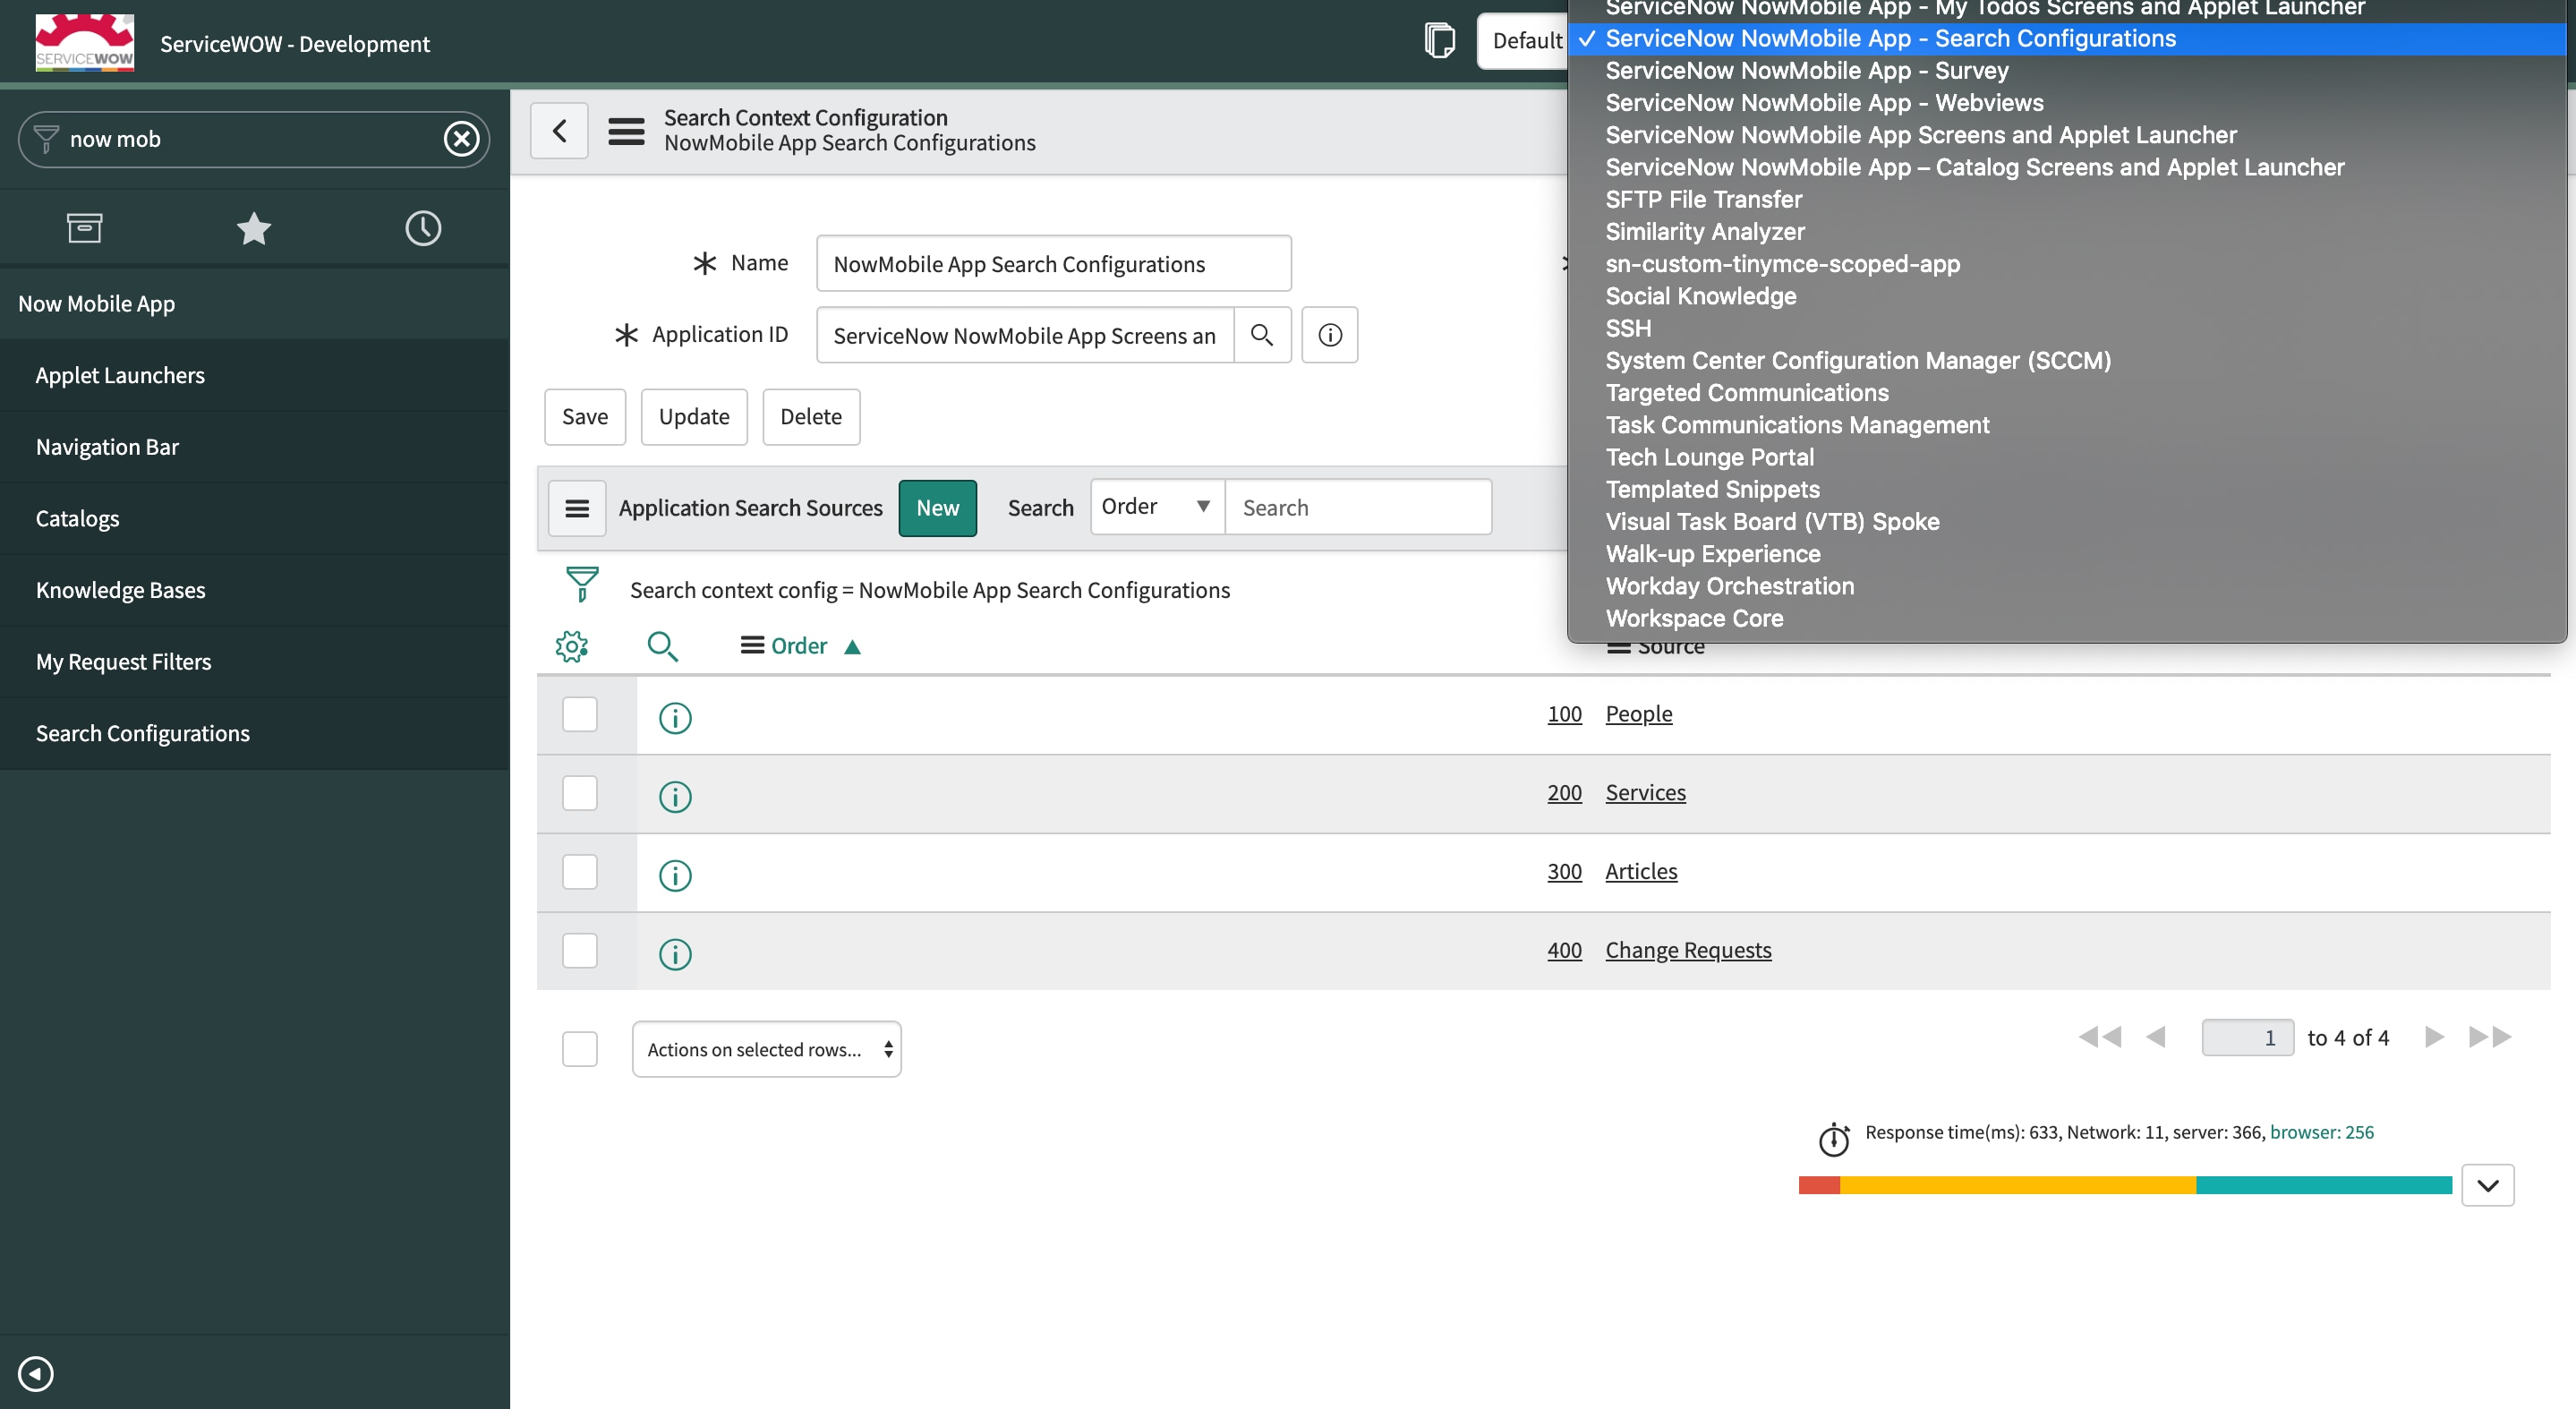Preview Application ID record info icon
The image size is (2576, 1409).
(x=1330, y=335)
